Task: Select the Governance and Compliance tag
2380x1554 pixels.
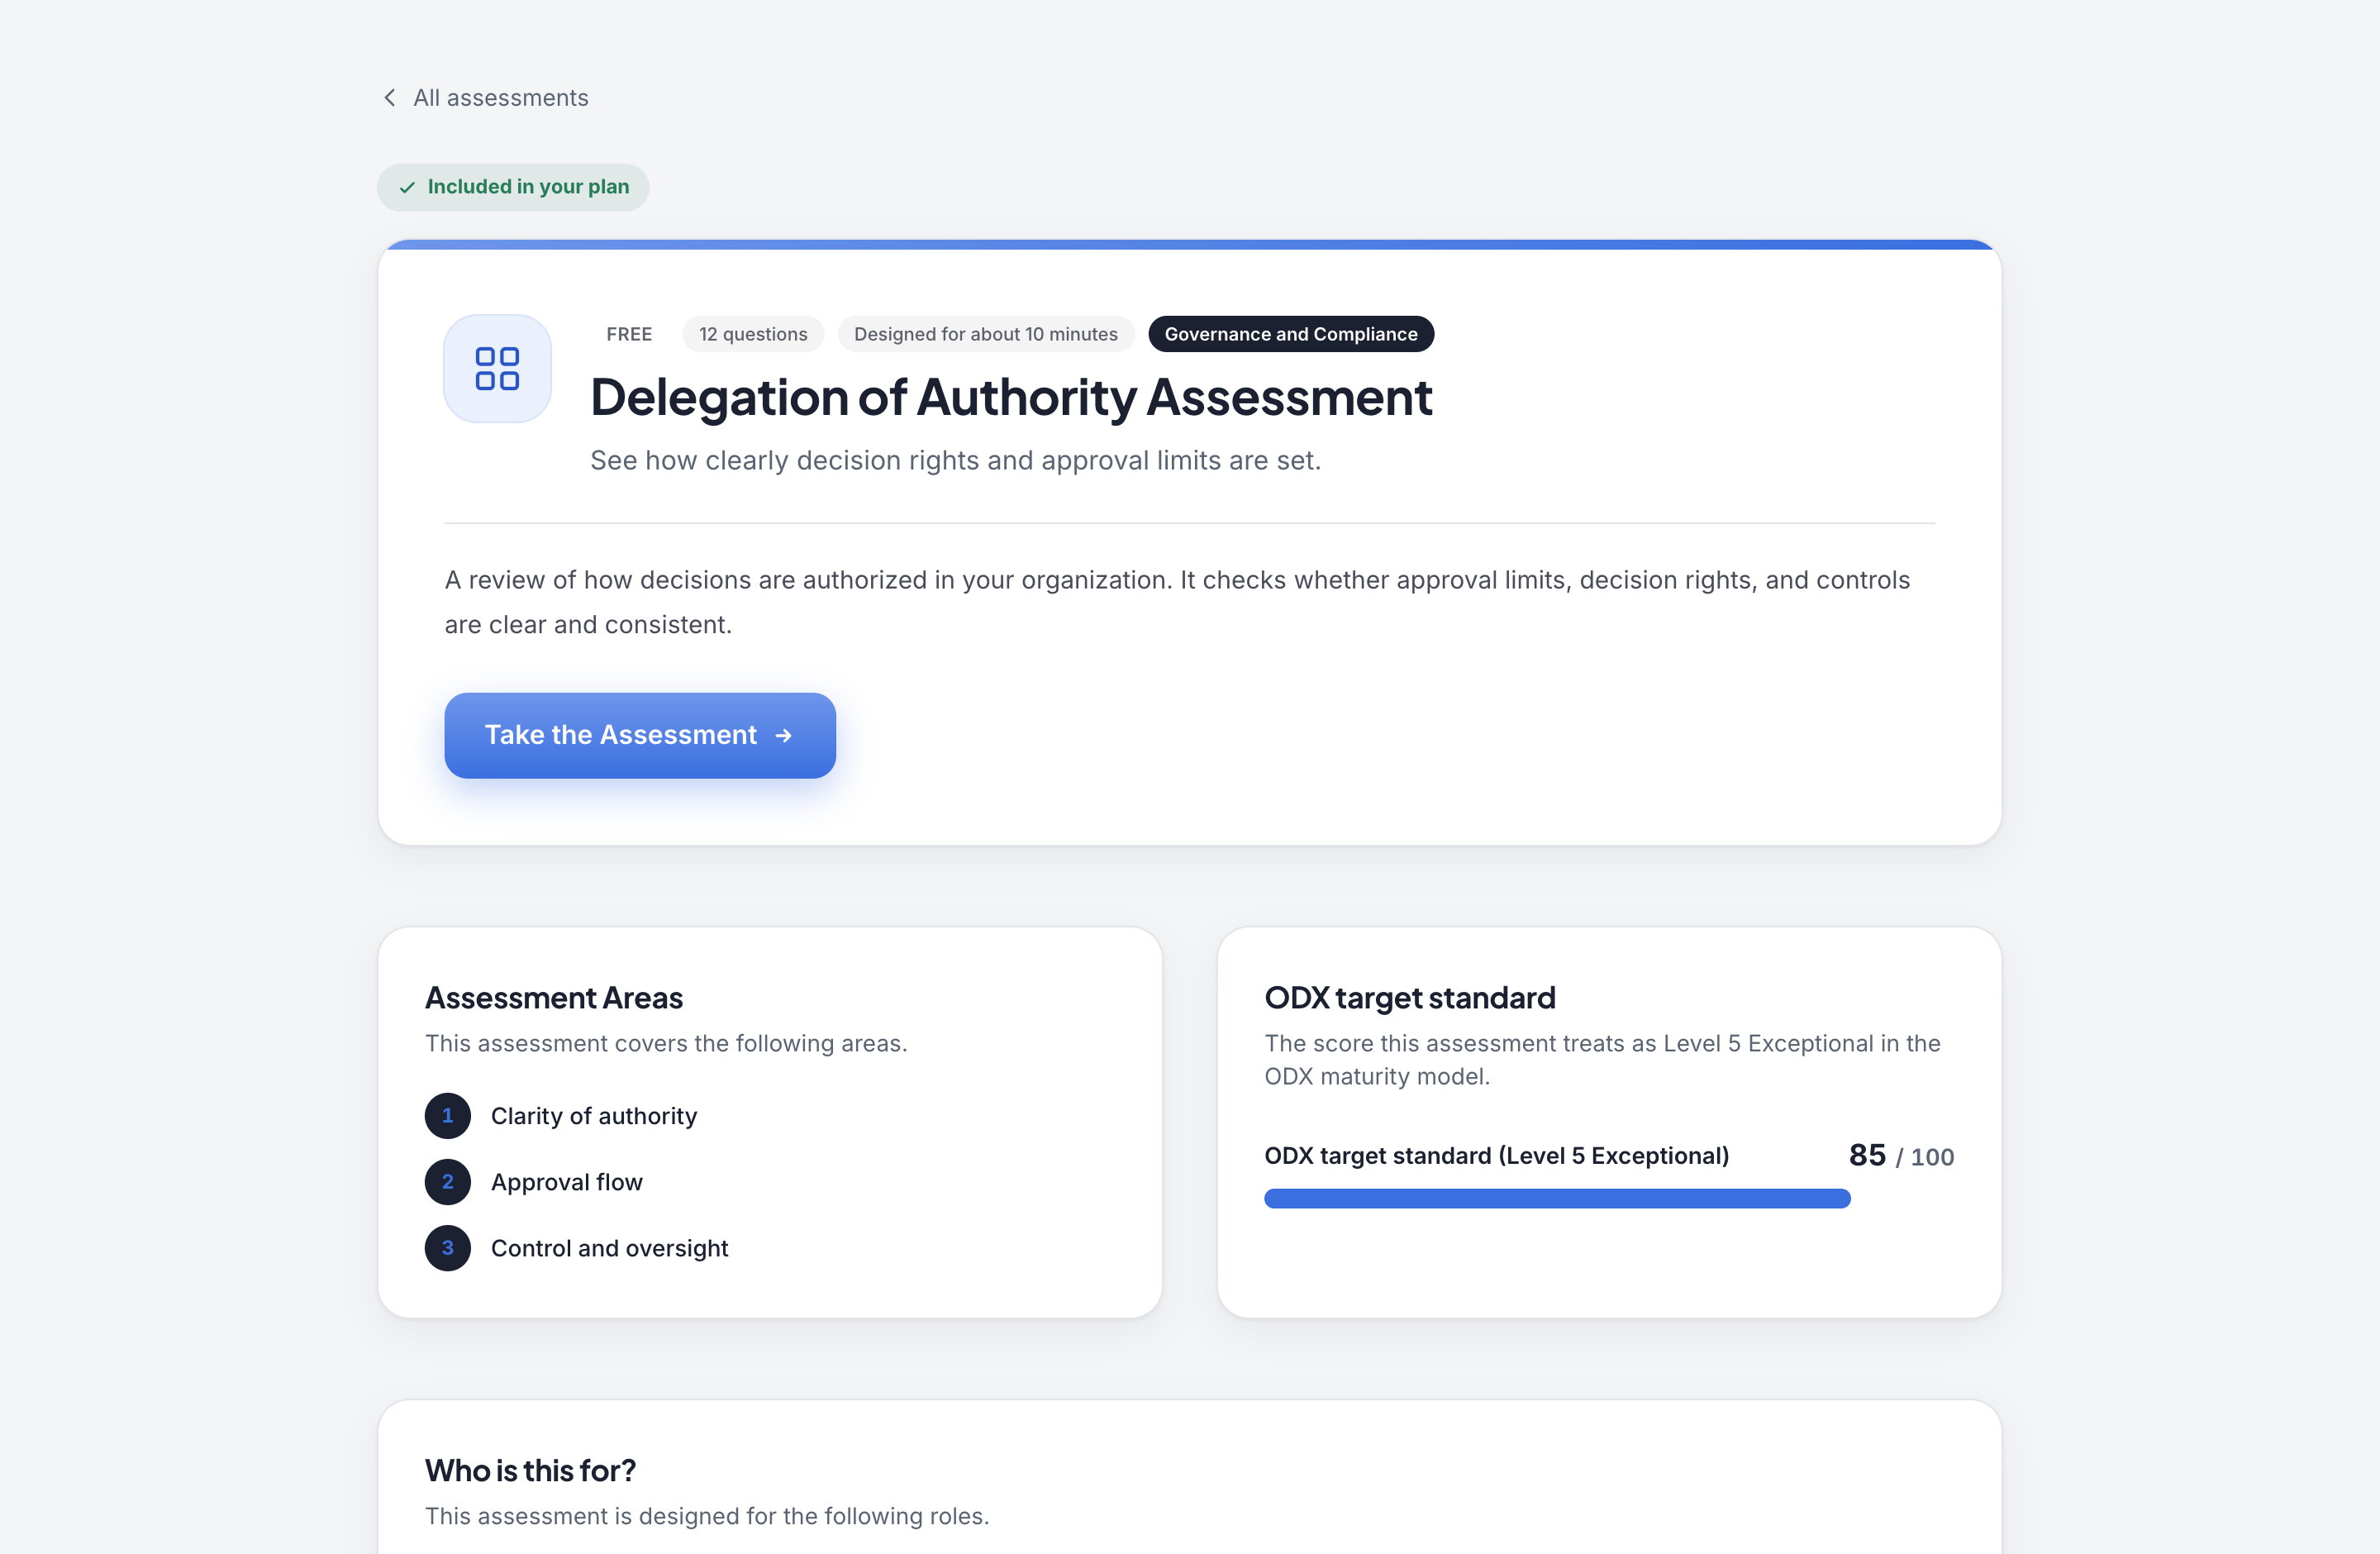Action: (1291, 334)
